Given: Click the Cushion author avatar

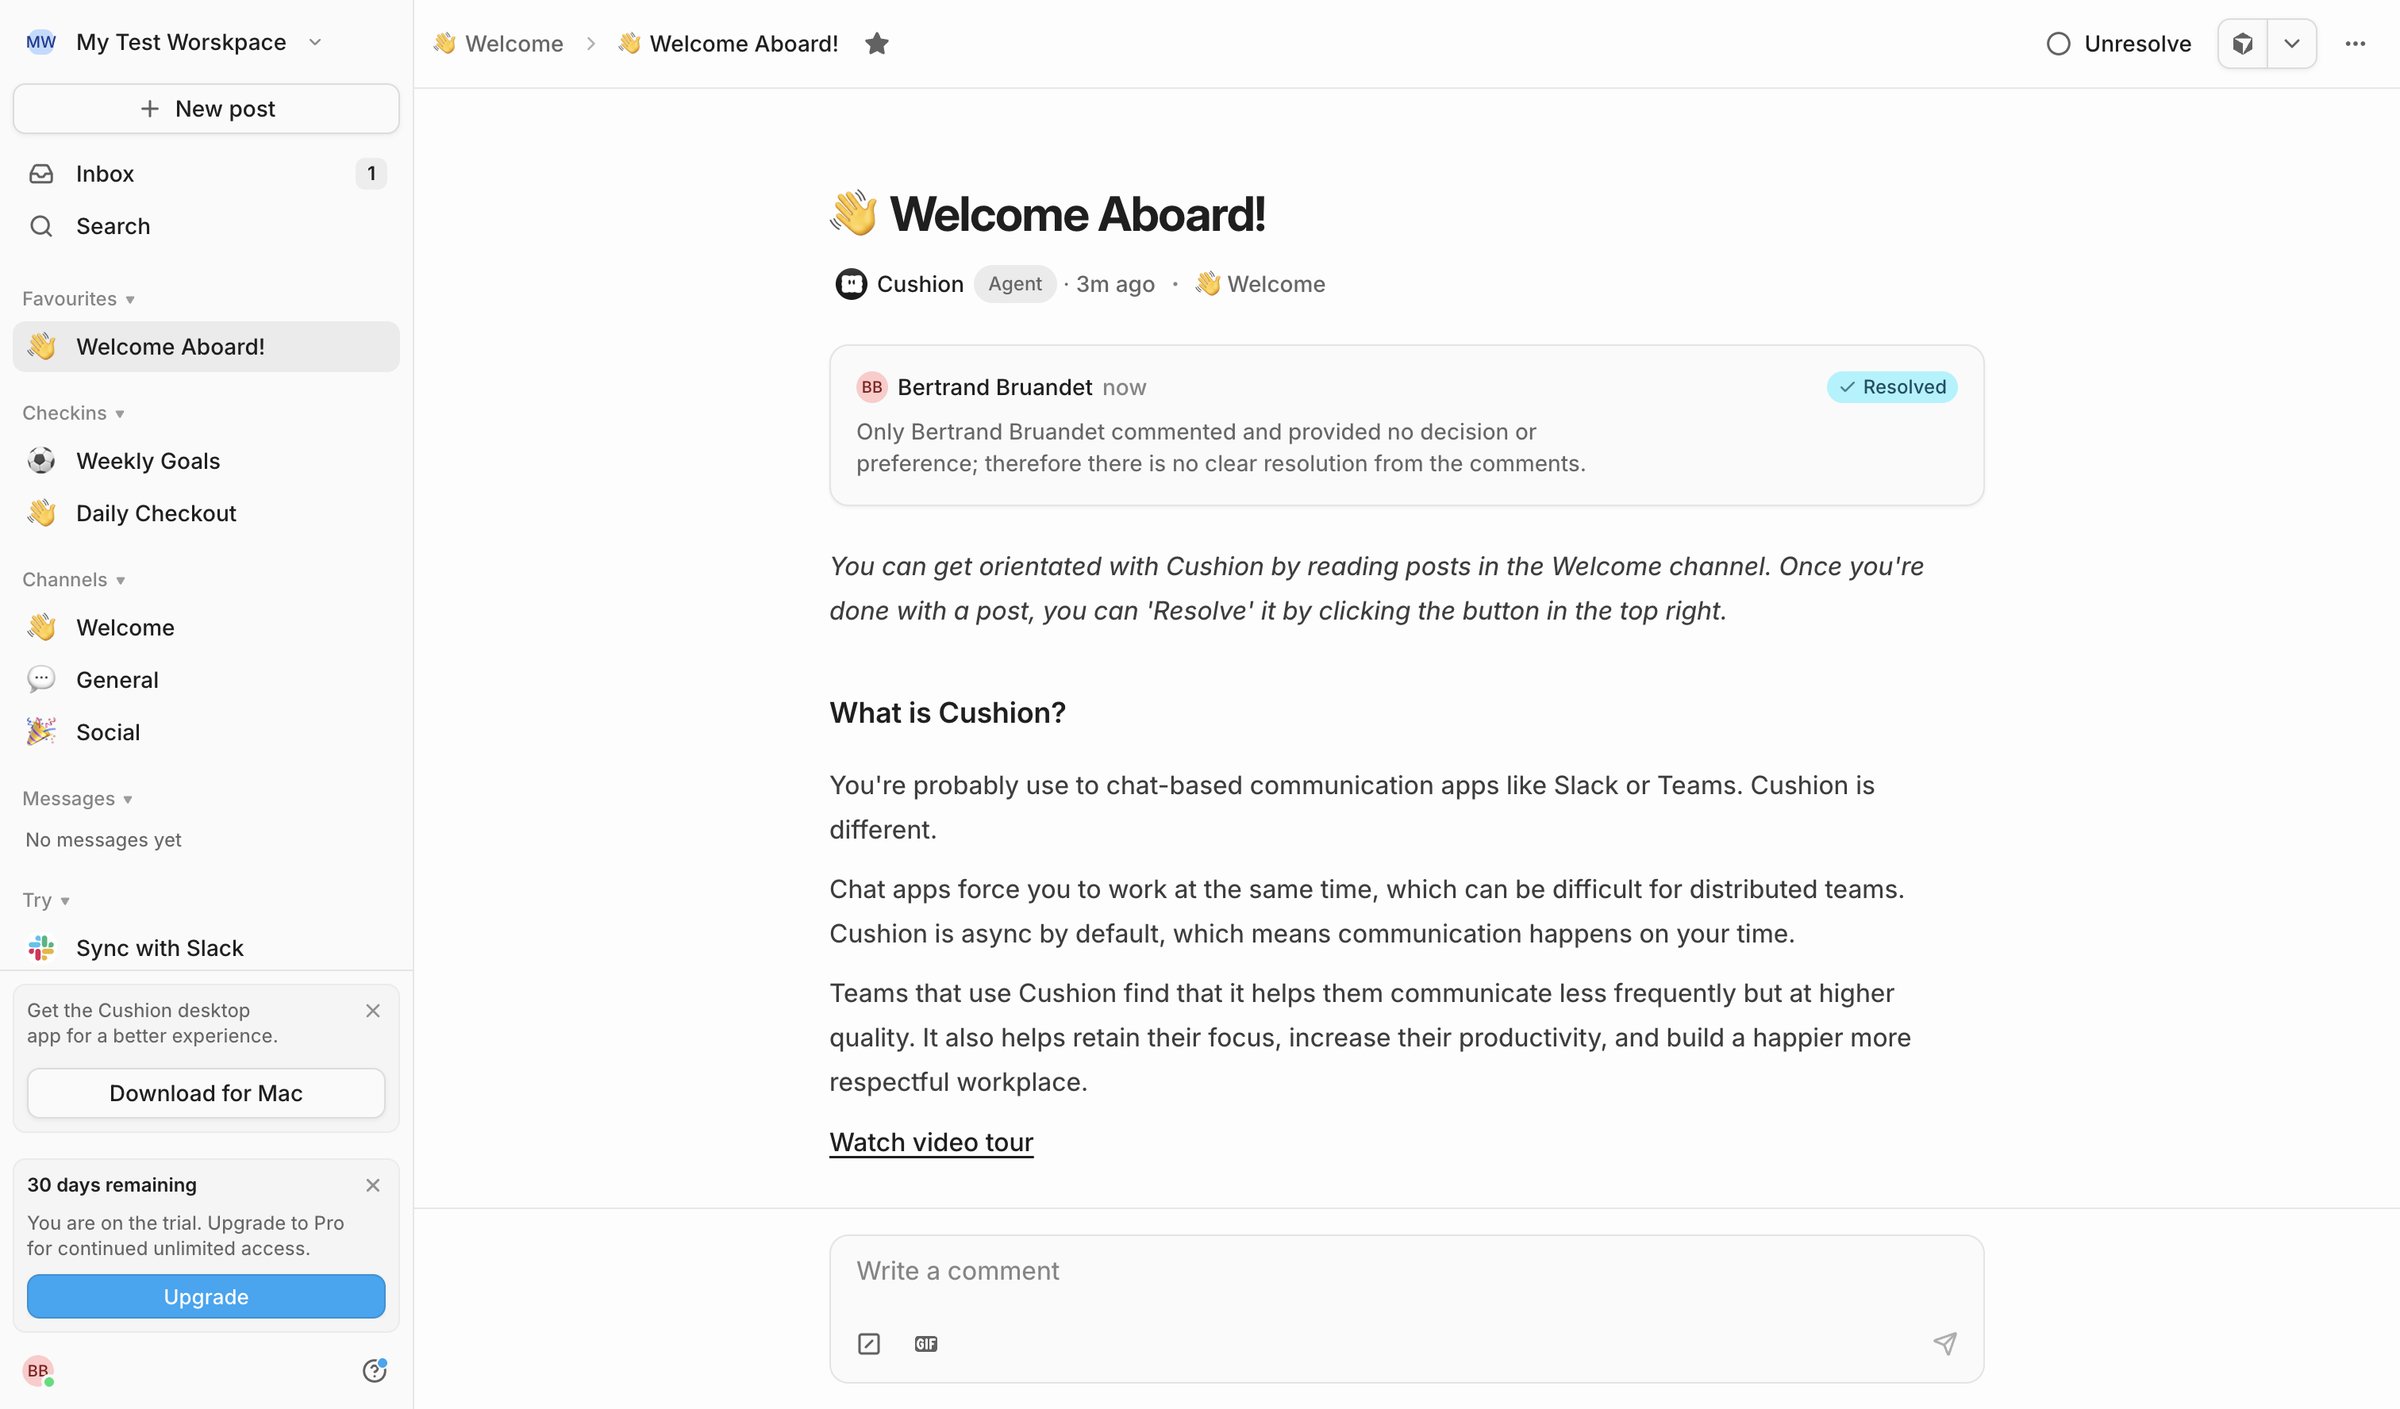Looking at the screenshot, I should 851,284.
